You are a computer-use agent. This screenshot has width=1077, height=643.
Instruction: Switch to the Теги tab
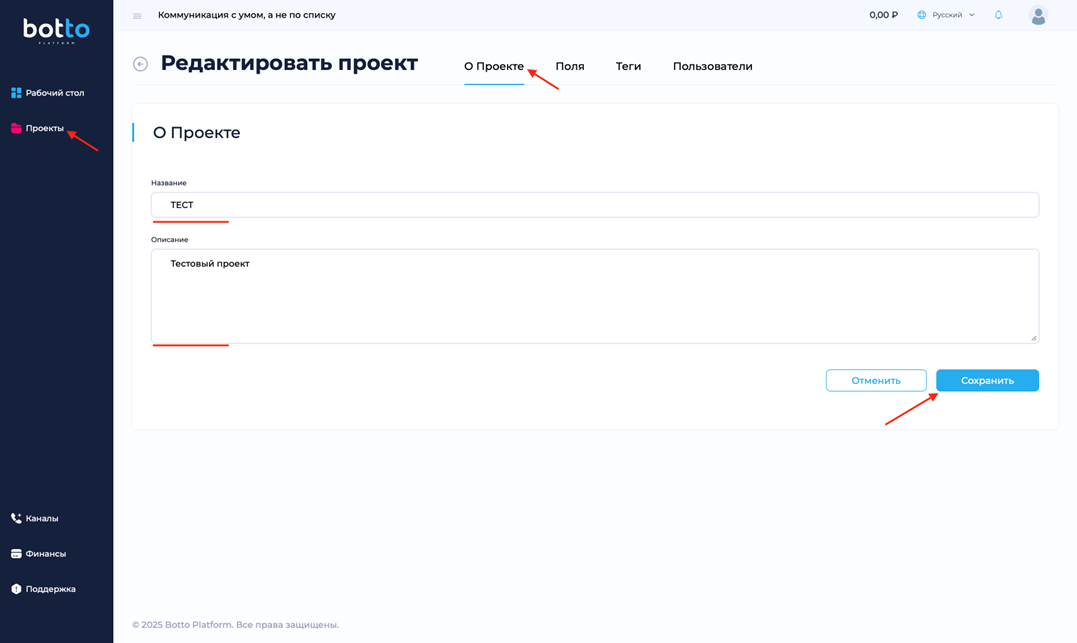[x=628, y=66]
